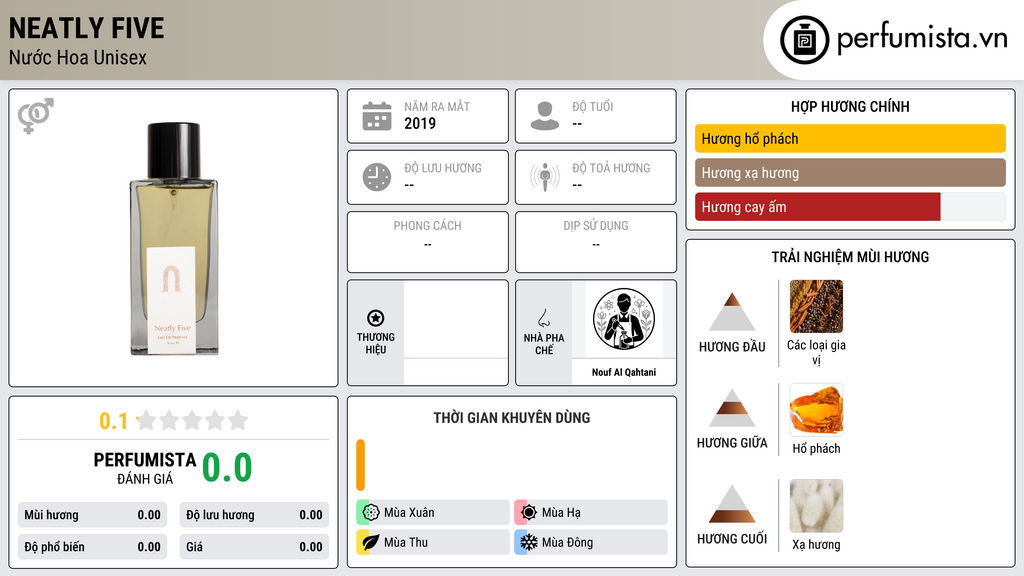Image resolution: width=1024 pixels, height=576 pixels.
Task: Click the NEATLY FIVE title heading
Action: [86, 29]
